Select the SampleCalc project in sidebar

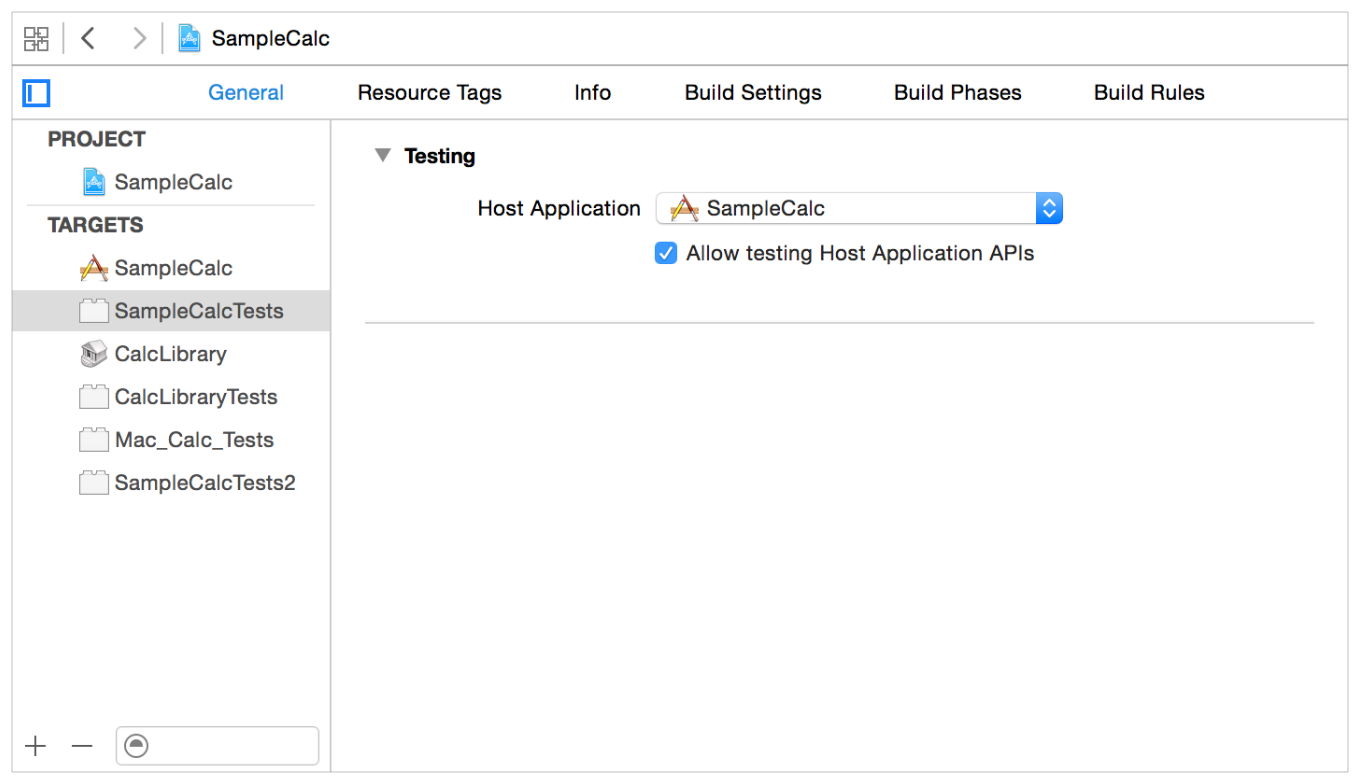pos(173,182)
